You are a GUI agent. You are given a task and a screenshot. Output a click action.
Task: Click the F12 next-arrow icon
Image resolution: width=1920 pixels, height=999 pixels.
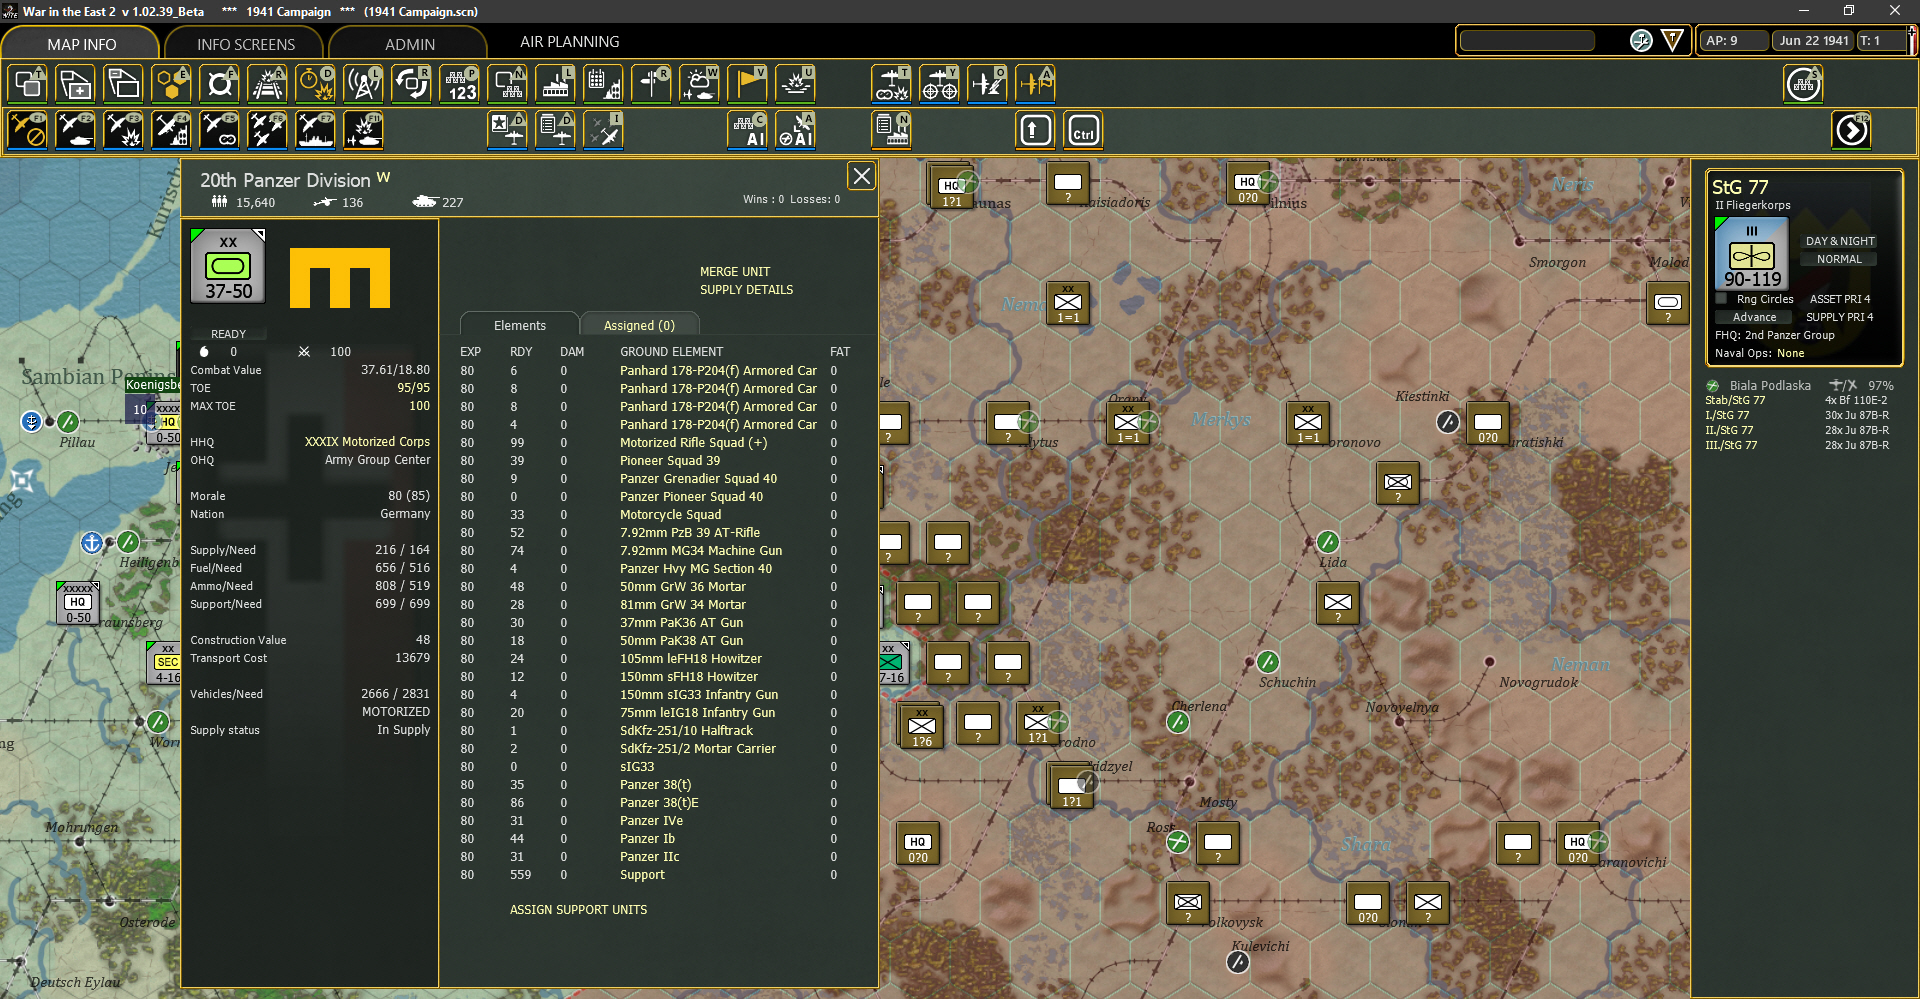(x=1851, y=130)
